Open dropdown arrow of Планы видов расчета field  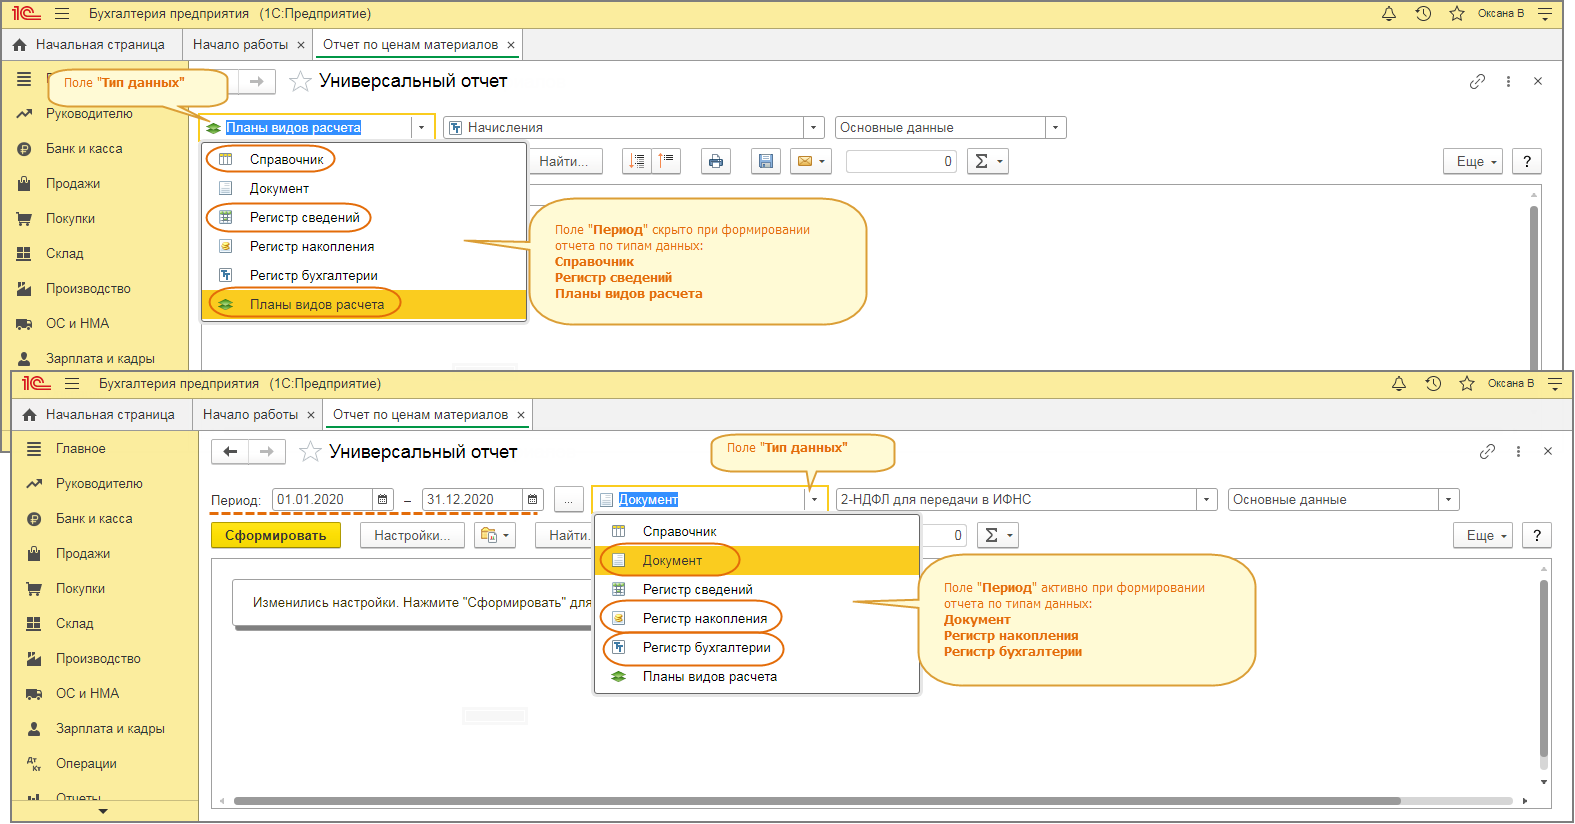421,128
